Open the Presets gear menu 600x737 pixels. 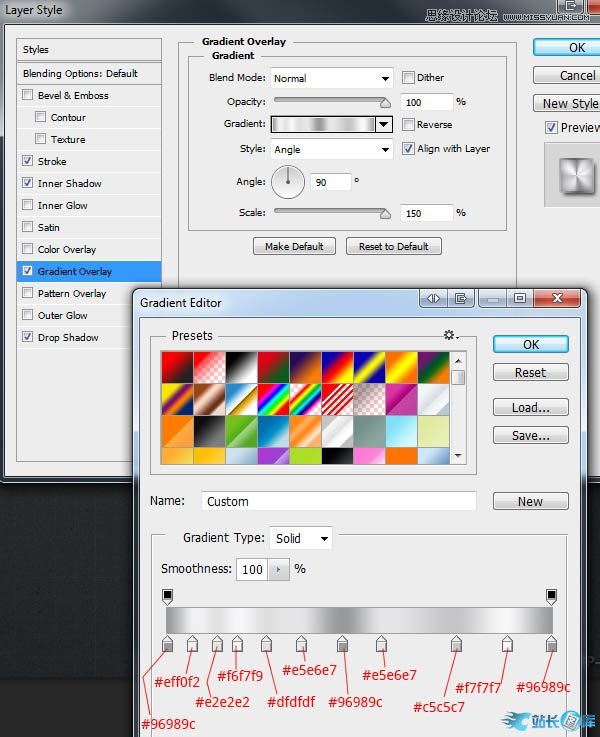click(x=450, y=336)
